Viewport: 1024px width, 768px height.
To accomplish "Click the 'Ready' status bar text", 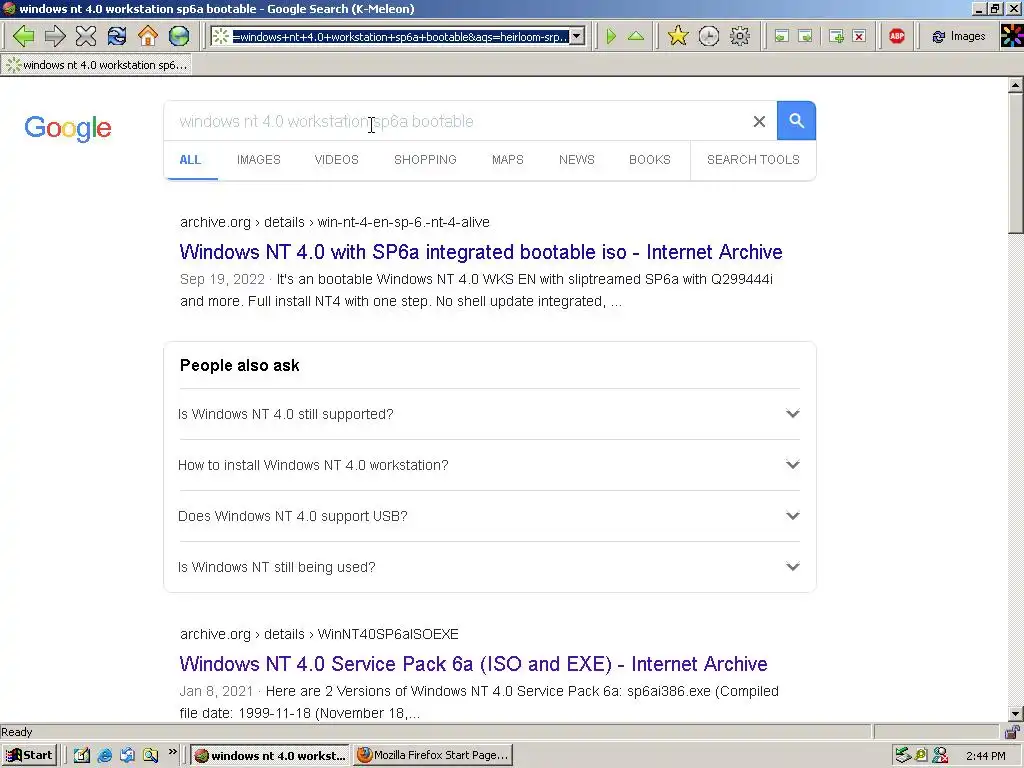I will point(17,732).
